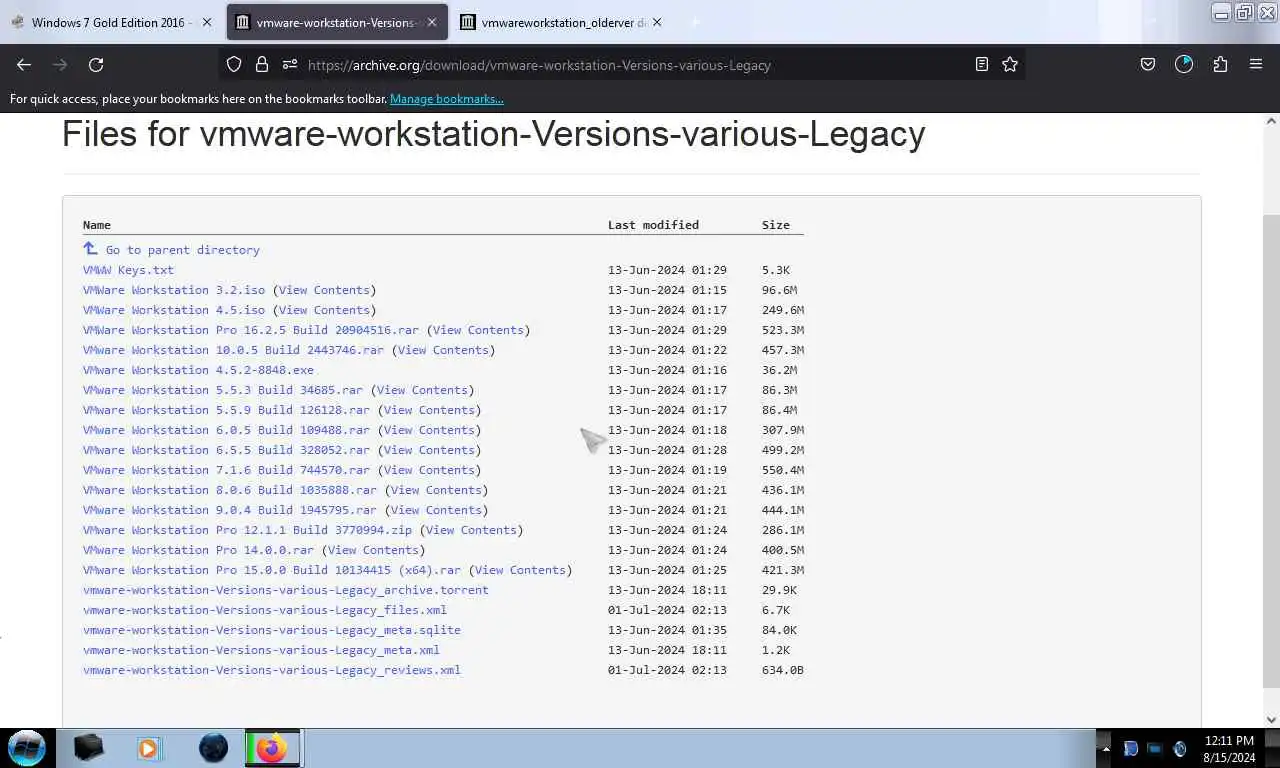Download Workstation 9.0.4 Build 1945795.rar

click(x=230, y=510)
